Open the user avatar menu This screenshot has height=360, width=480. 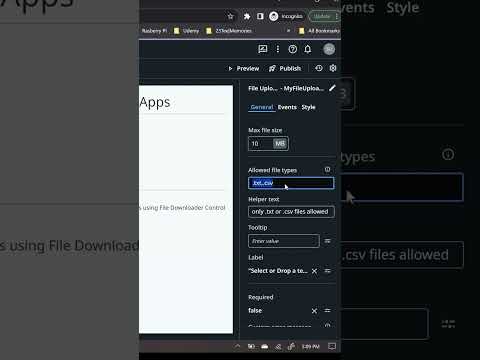click(329, 49)
